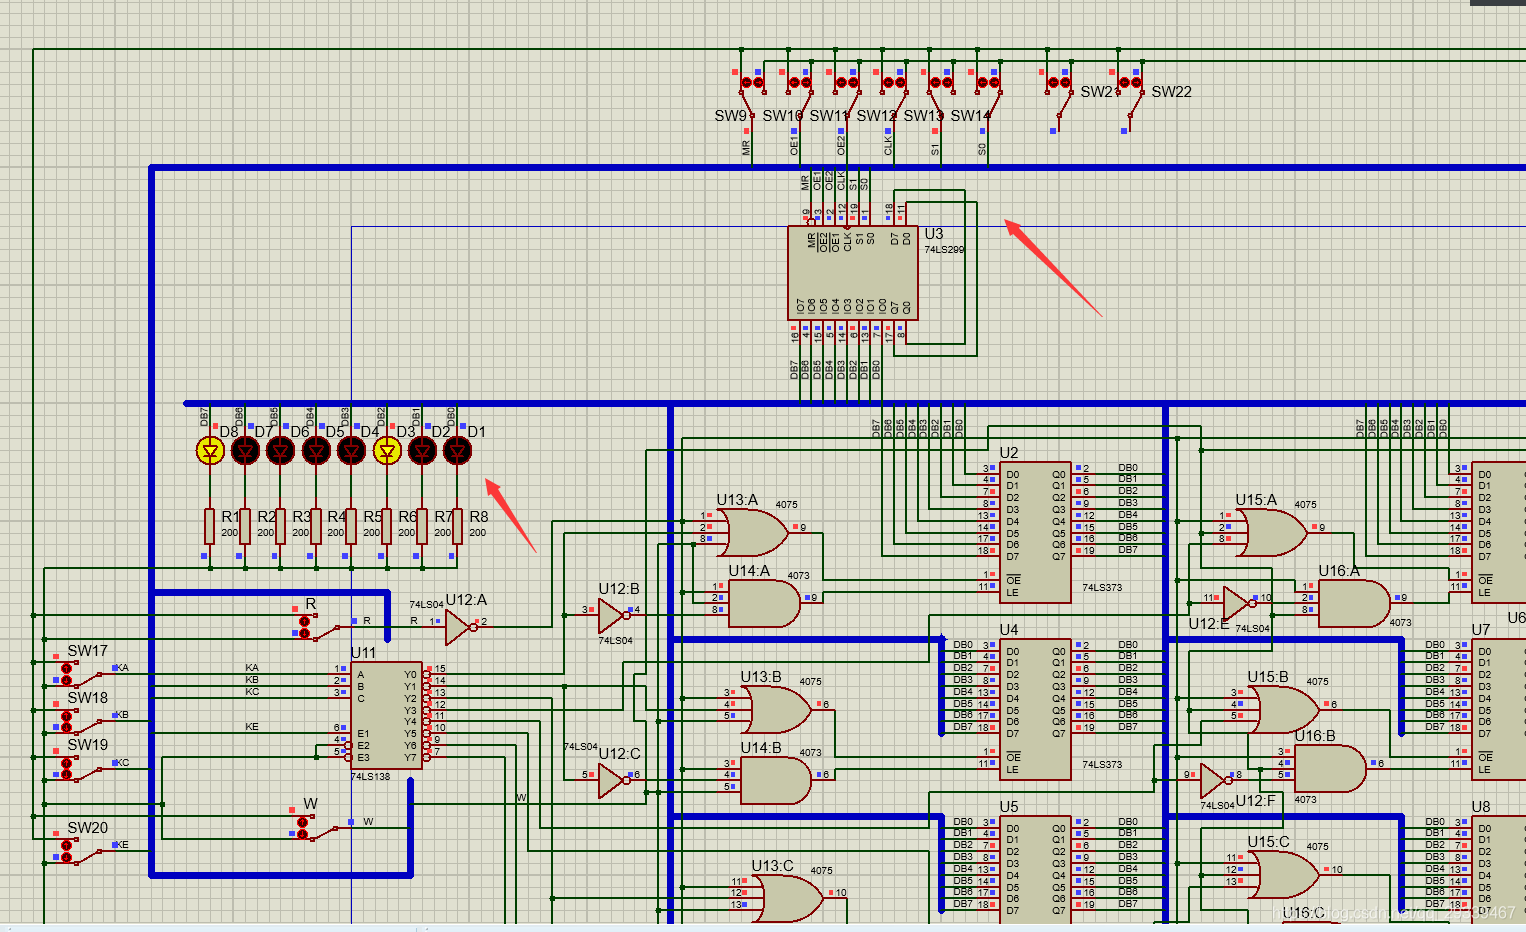
Task: Toggle switch SW18 connected to KB
Action: 81,720
